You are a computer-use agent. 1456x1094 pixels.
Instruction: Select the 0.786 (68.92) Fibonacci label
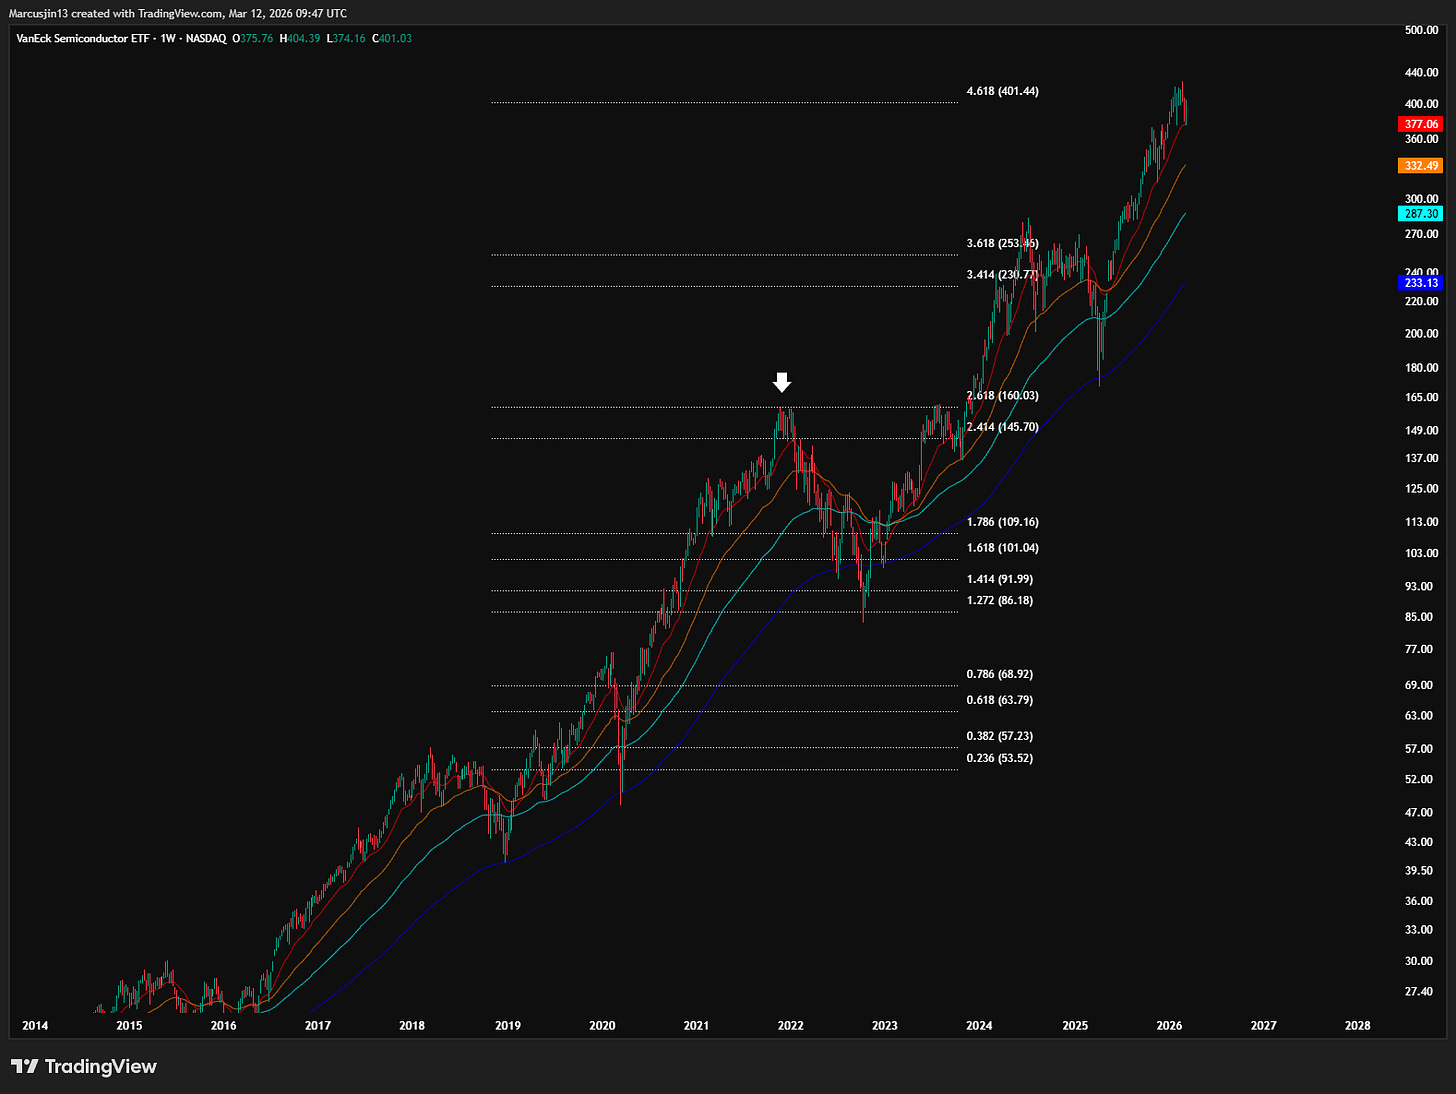pos(1000,674)
